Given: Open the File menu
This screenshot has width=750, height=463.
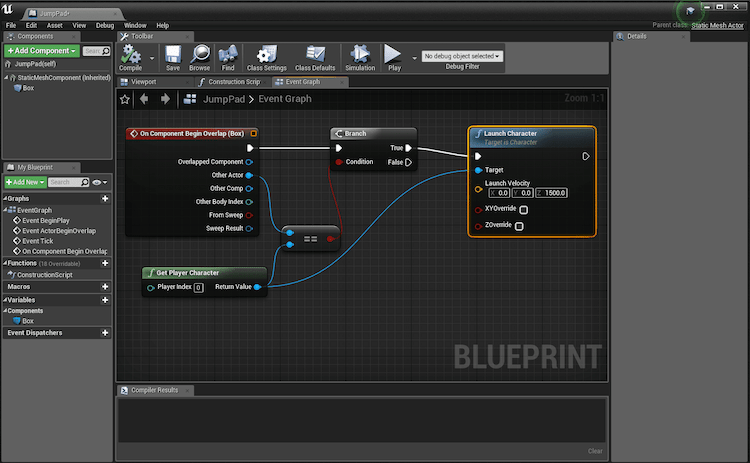Looking at the screenshot, I should pyautogui.click(x=11, y=25).
